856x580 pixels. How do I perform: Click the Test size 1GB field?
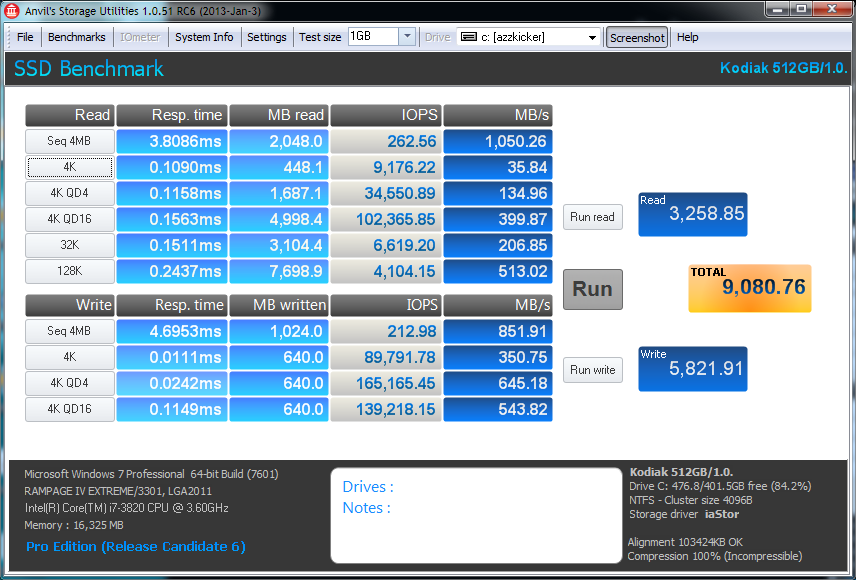pos(373,36)
